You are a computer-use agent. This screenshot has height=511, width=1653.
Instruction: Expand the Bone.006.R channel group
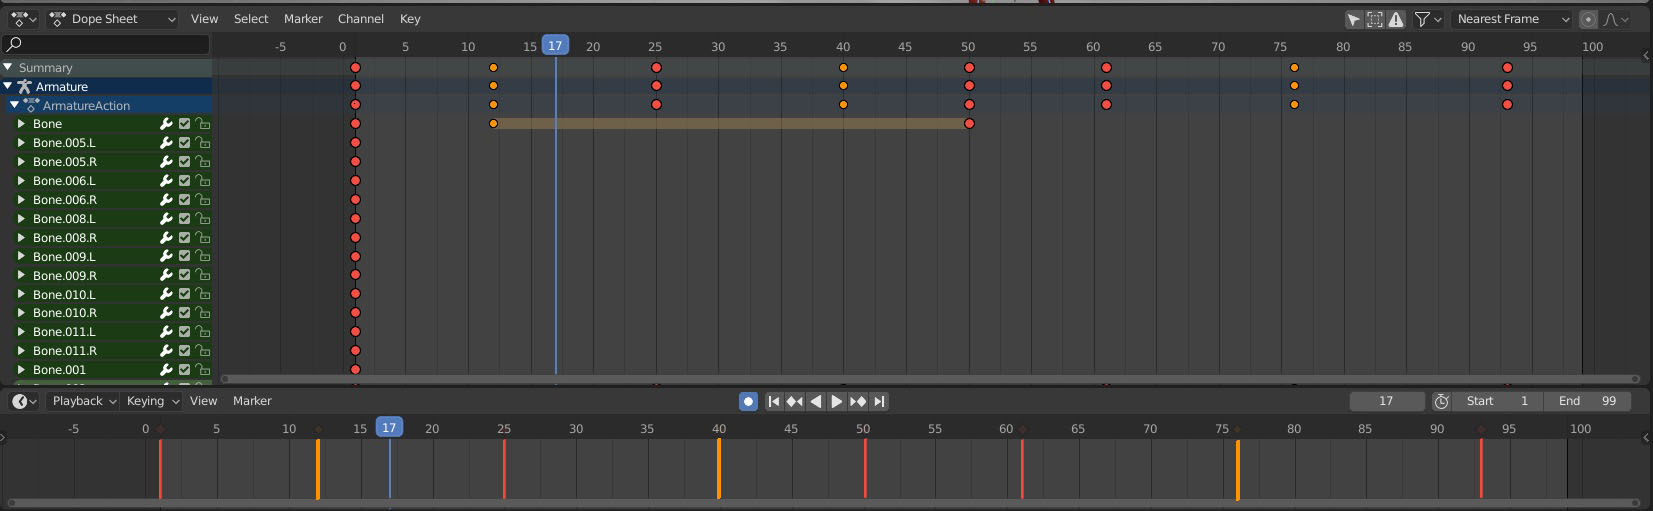point(21,200)
